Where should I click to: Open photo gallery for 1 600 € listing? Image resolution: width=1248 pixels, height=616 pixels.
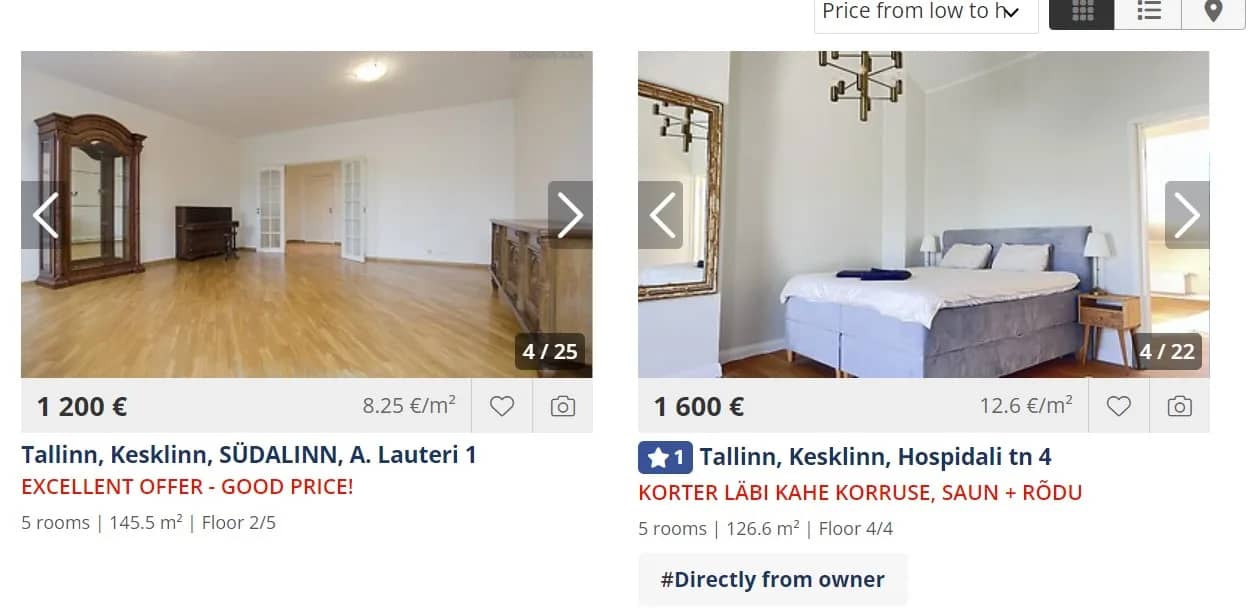[x=1180, y=406]
